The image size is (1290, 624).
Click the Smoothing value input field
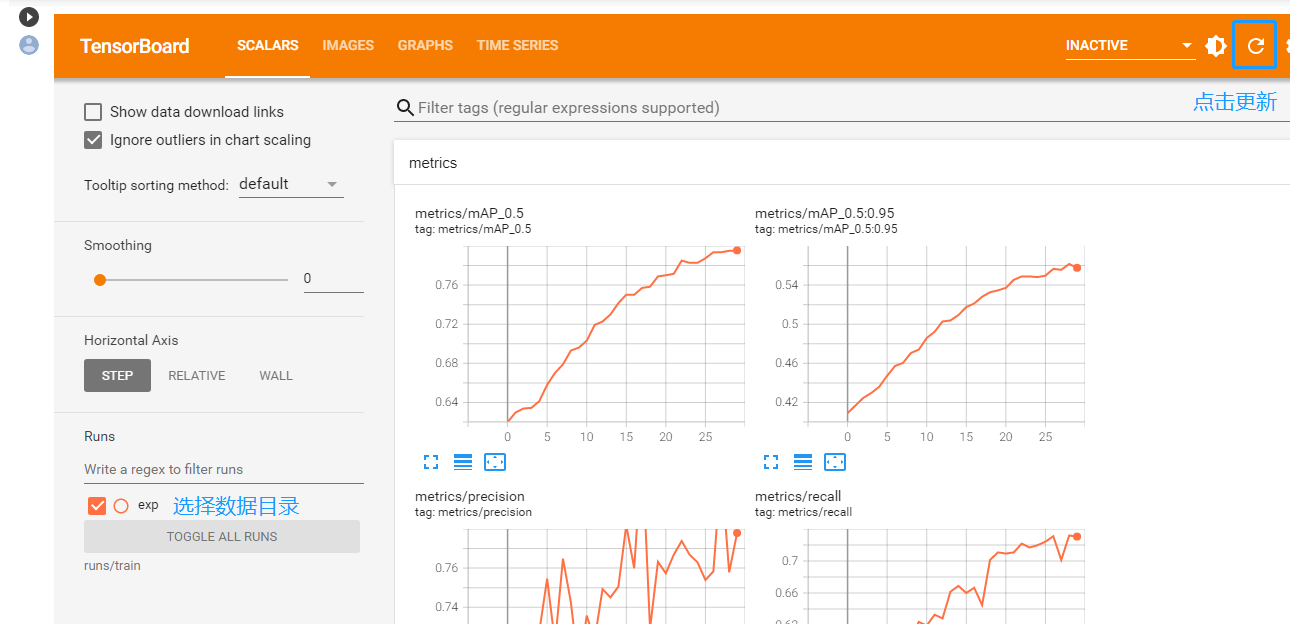(x=334, y=279)
